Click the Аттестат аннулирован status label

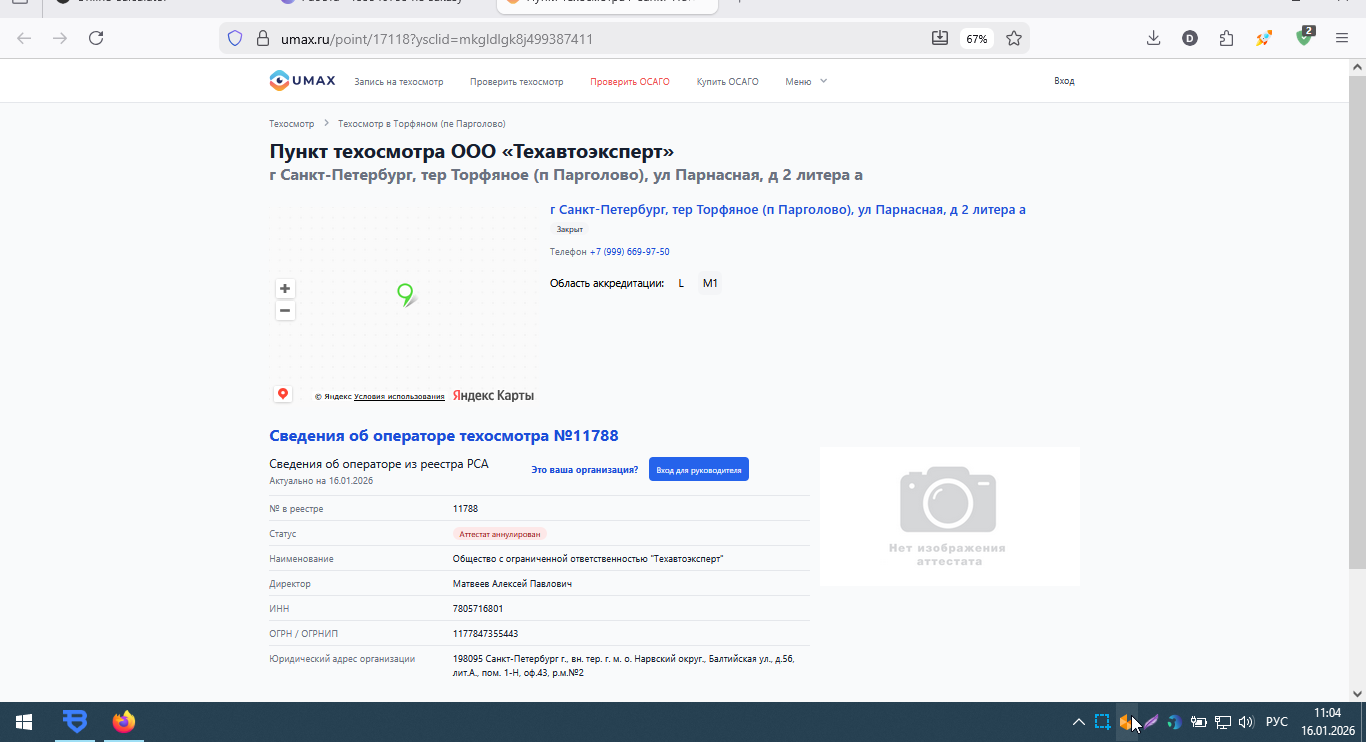(500, 534)
